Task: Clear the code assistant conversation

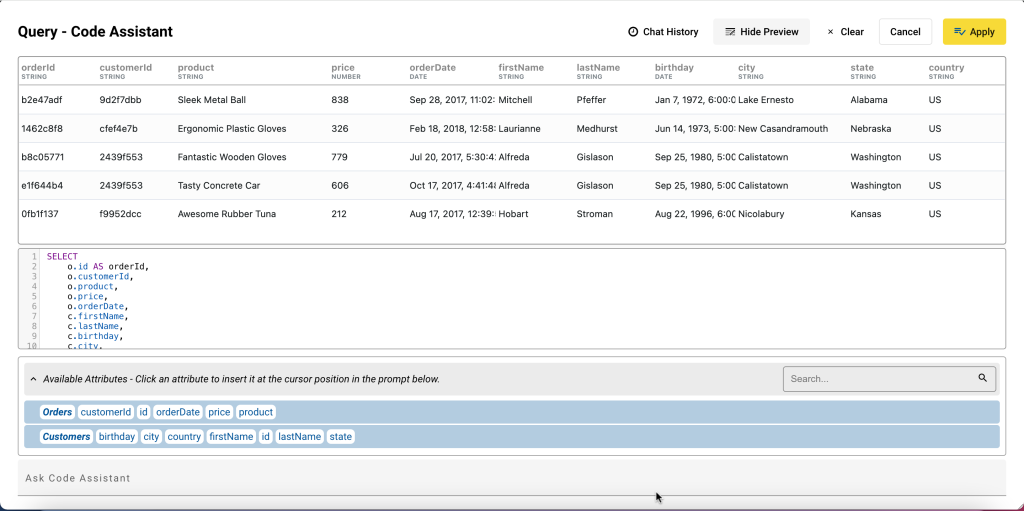Action: [845, 32]
